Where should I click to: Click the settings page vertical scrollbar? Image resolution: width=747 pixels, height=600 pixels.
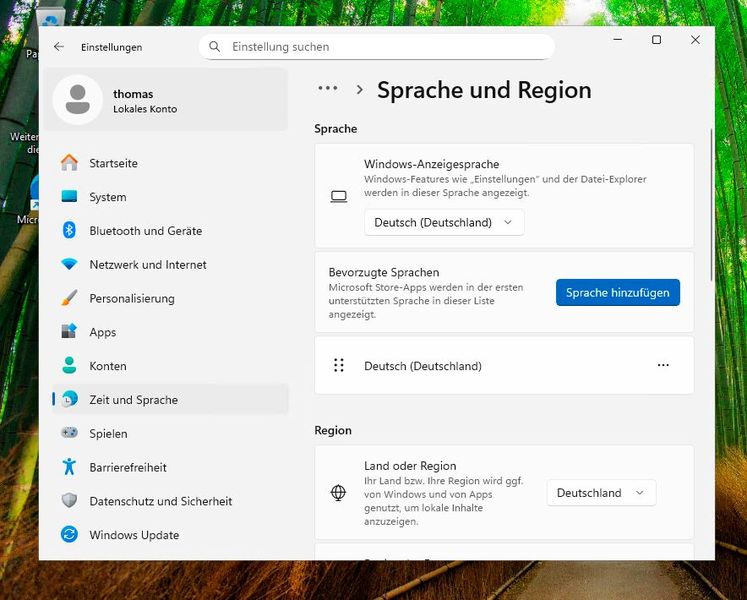coord(711,205)
